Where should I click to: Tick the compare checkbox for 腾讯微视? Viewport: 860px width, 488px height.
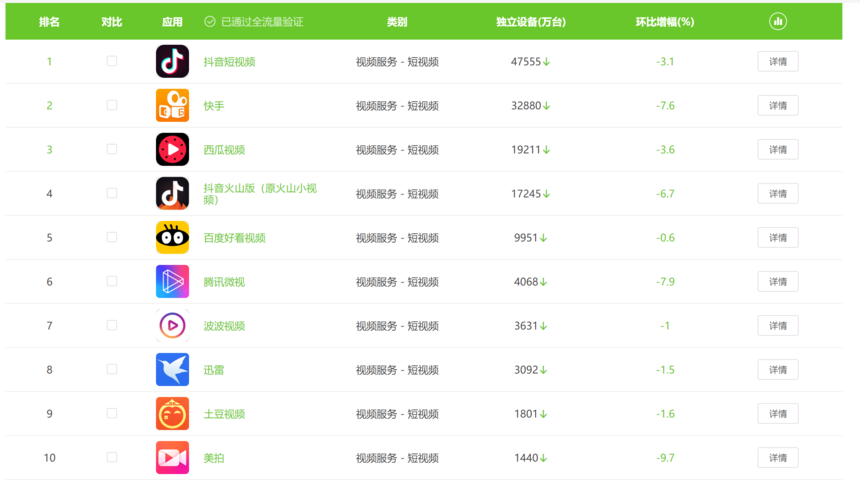click(x=112, y=281)
